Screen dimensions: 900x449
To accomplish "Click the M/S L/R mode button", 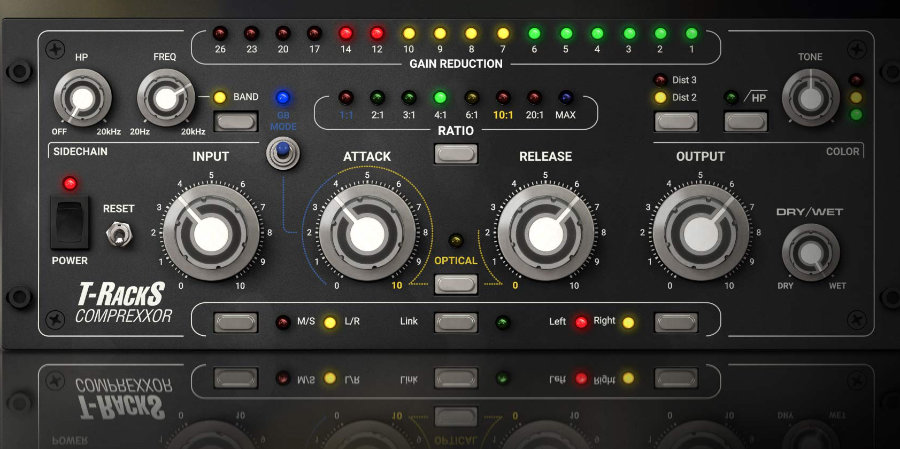I will pos(236,322).
